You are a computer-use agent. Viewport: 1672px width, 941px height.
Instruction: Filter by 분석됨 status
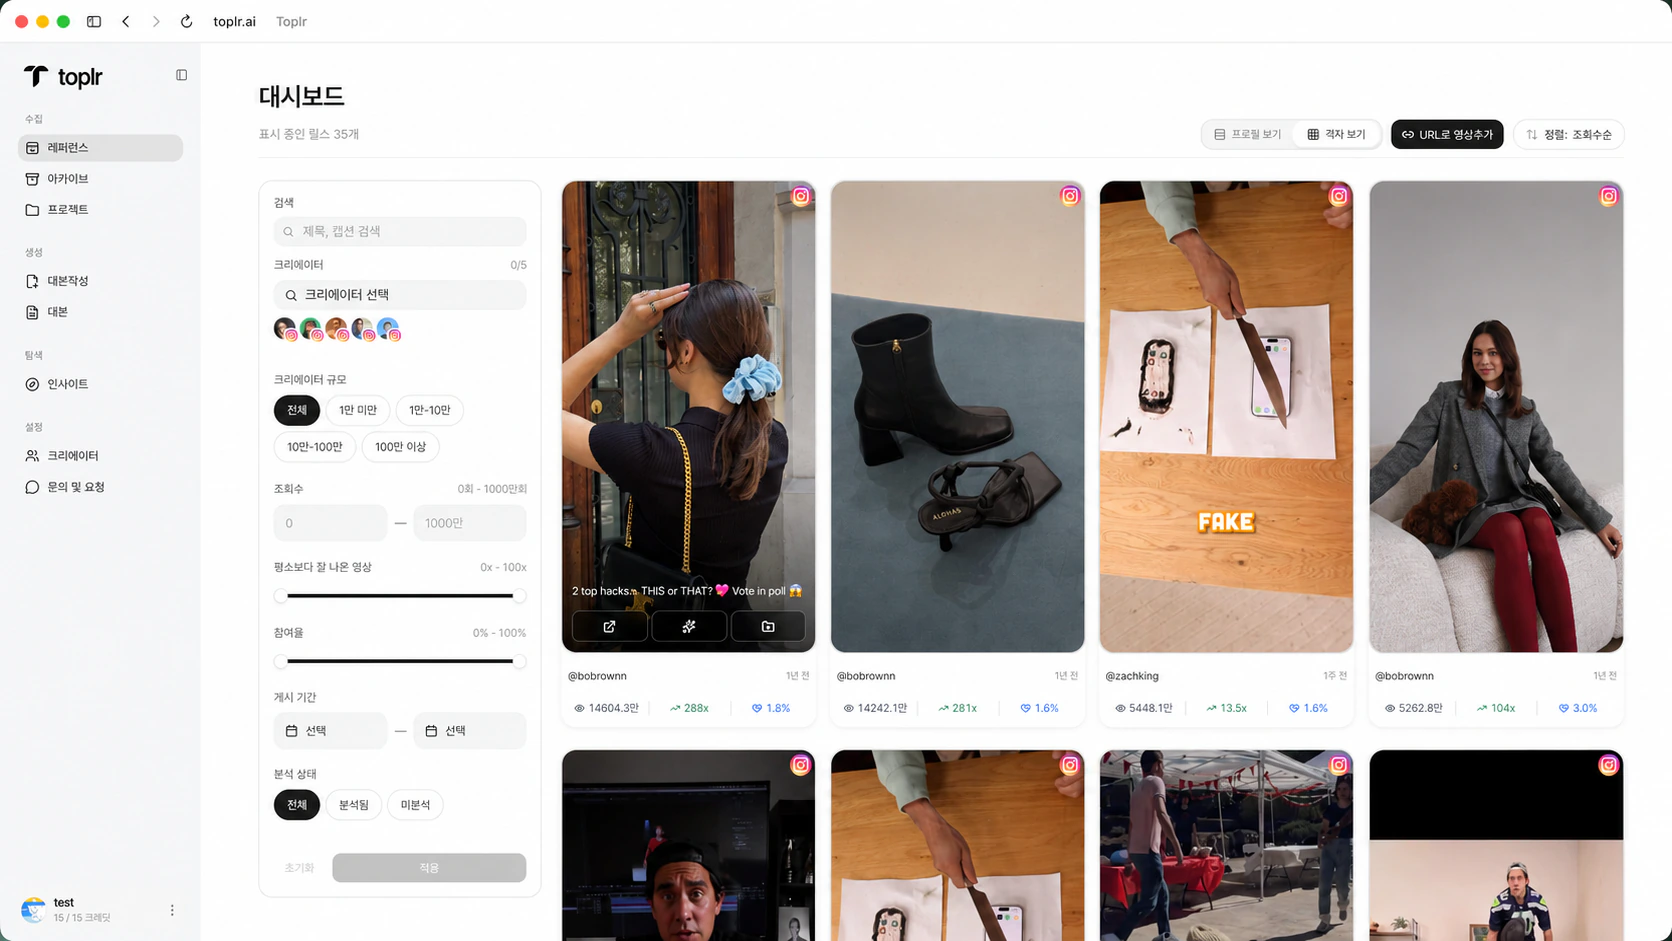[354, 805]
